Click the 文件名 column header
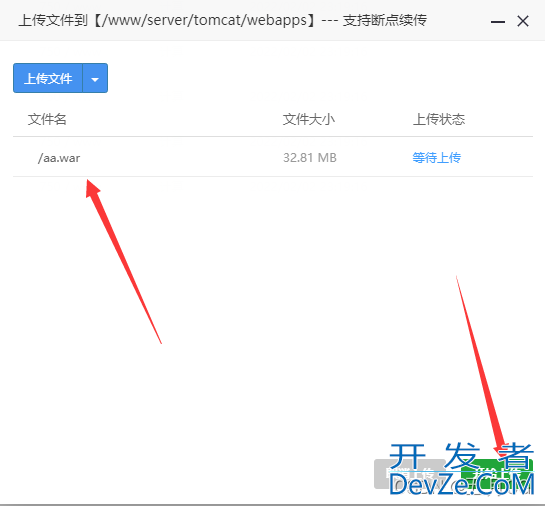Screen dimensions: 545x506 (x=47, y=119)
